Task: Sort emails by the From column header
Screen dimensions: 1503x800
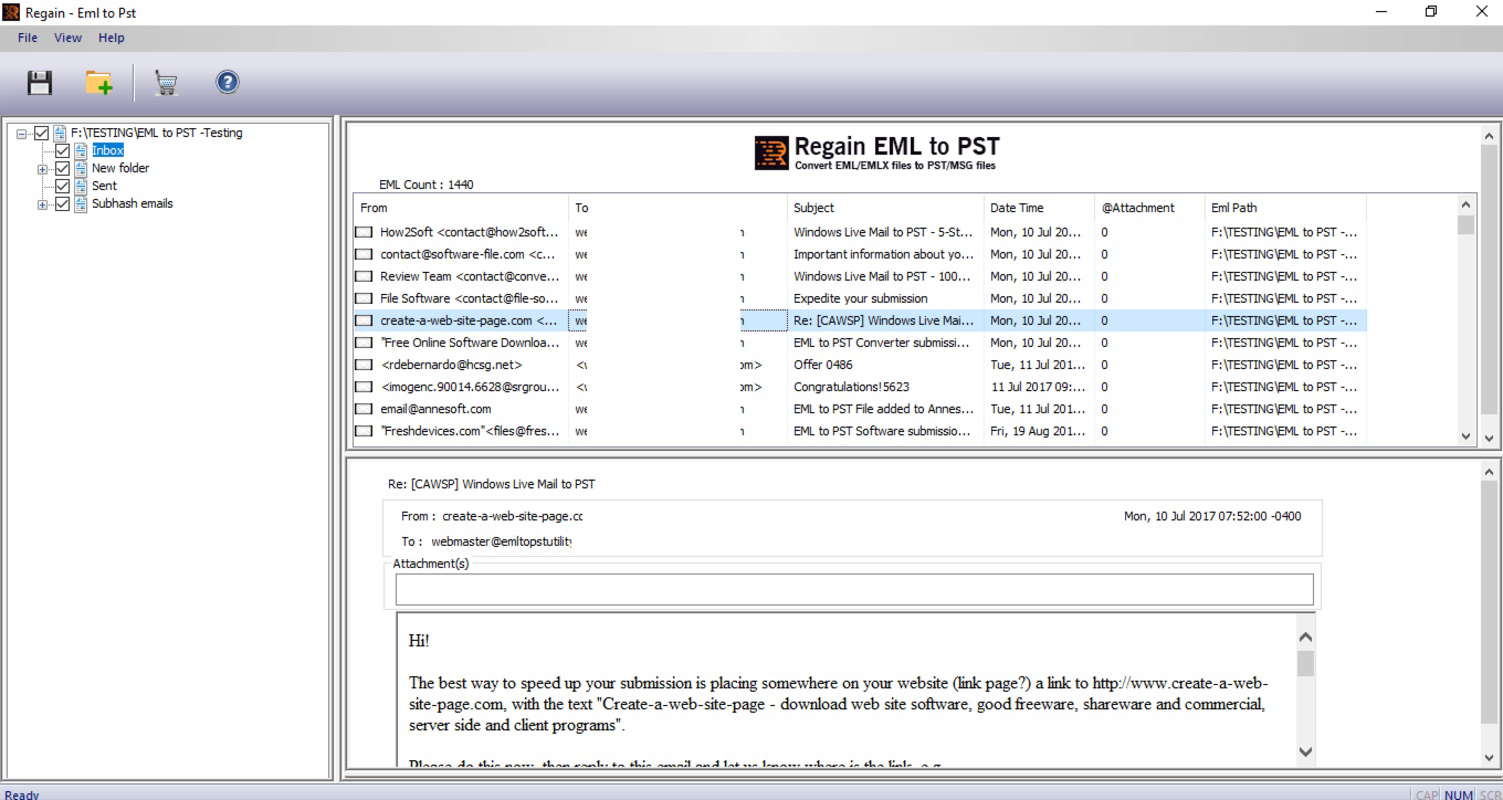Action: tap(461, 208)
